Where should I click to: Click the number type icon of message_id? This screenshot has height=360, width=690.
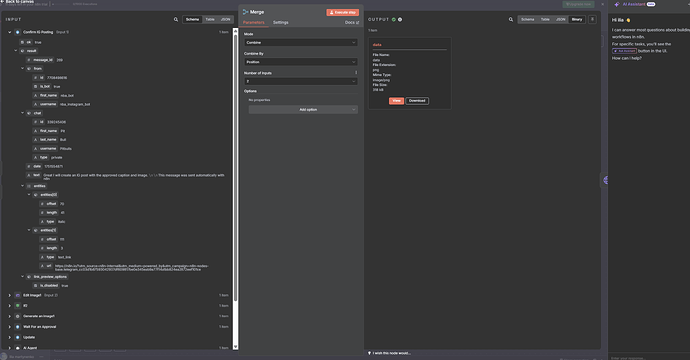tap(29, 60)
